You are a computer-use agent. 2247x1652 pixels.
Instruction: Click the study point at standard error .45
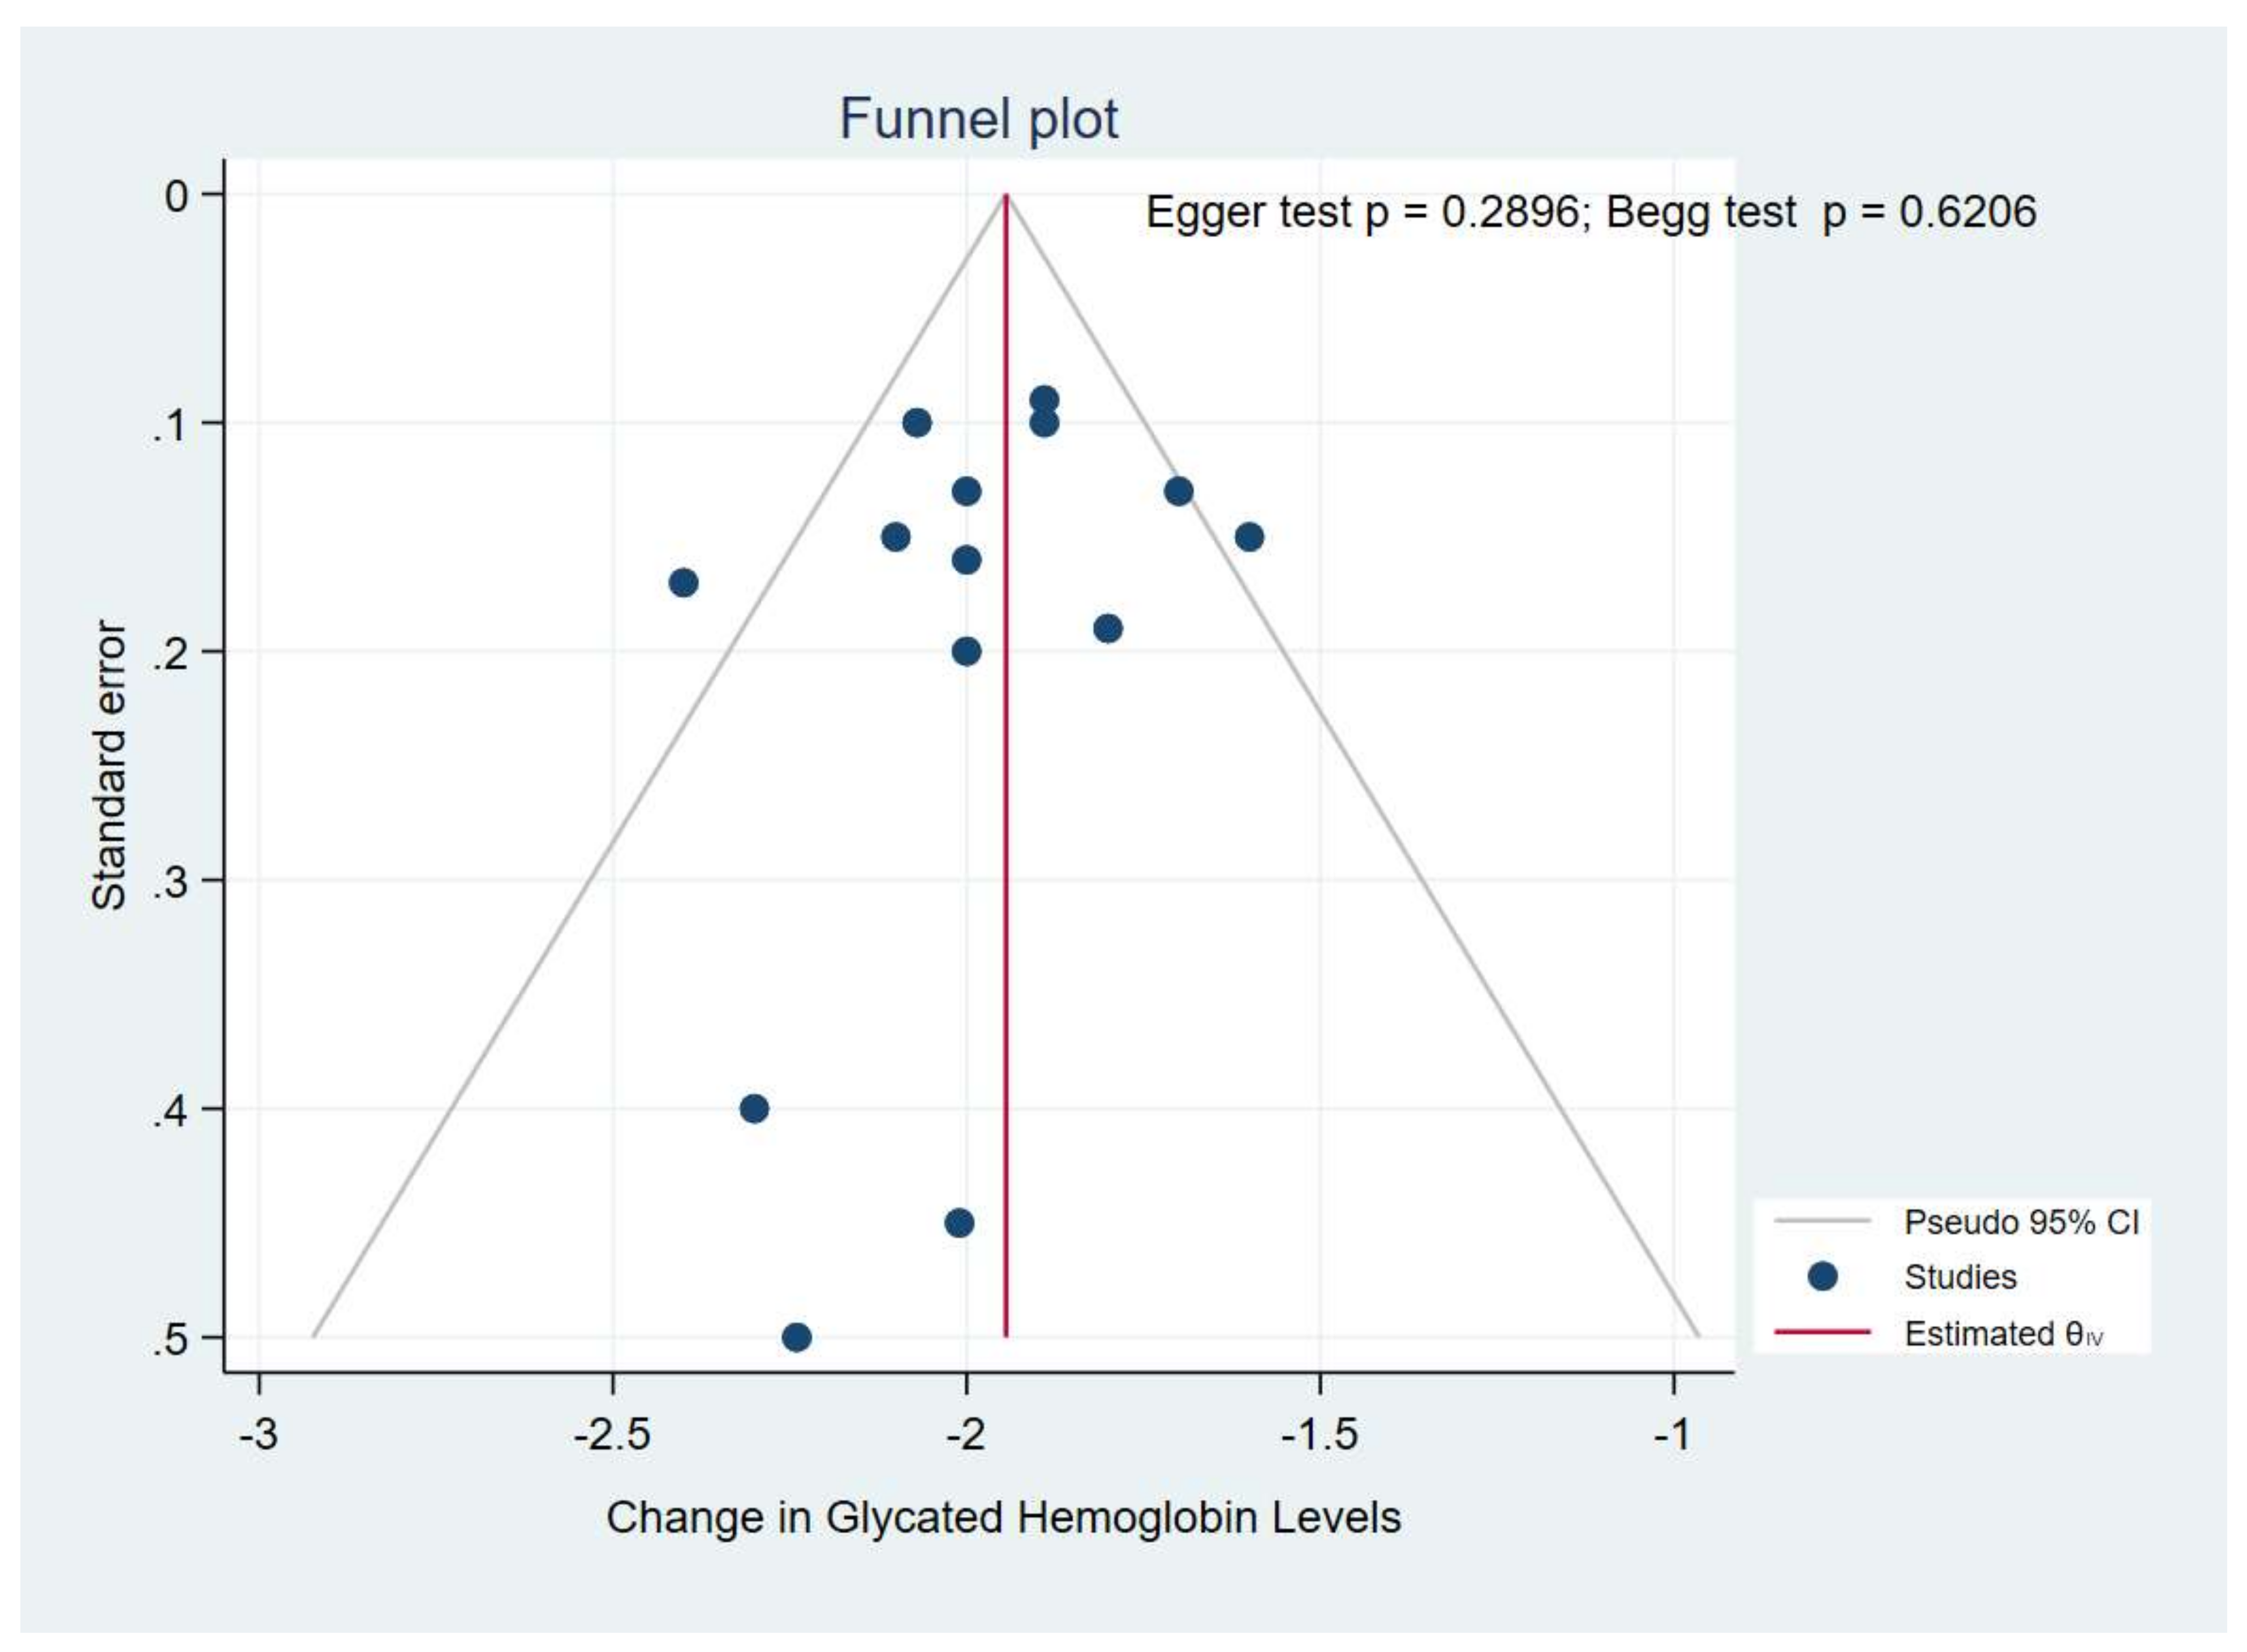(959, 1223)
